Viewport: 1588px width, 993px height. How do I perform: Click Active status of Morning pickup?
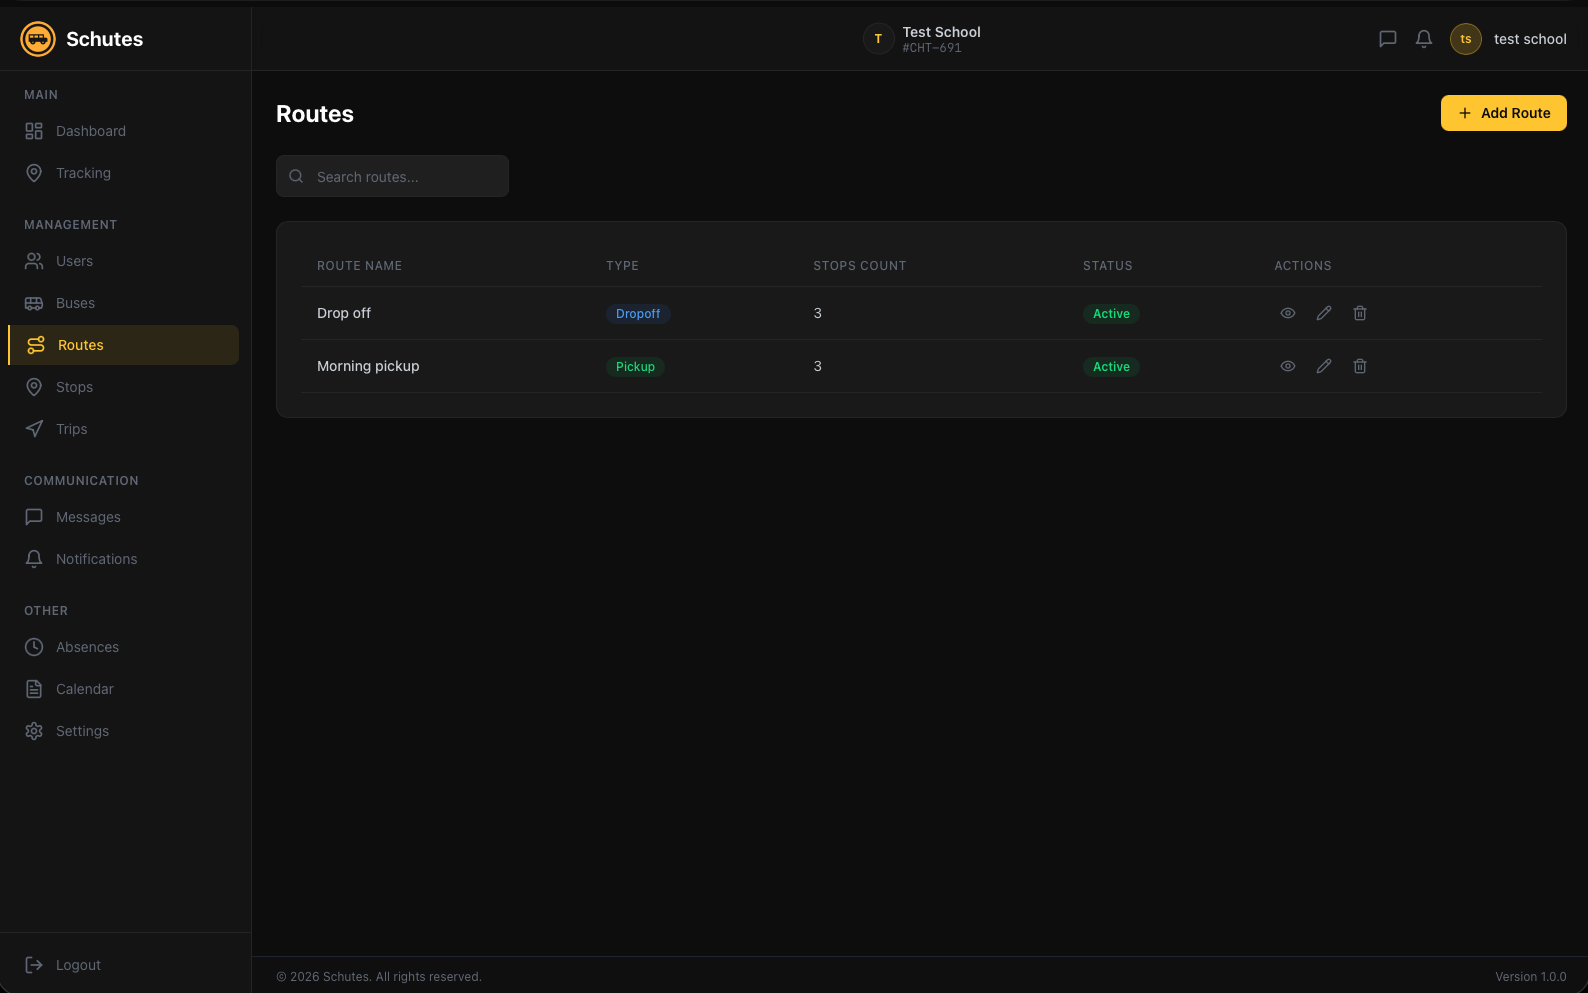[x=1111, y=367]
